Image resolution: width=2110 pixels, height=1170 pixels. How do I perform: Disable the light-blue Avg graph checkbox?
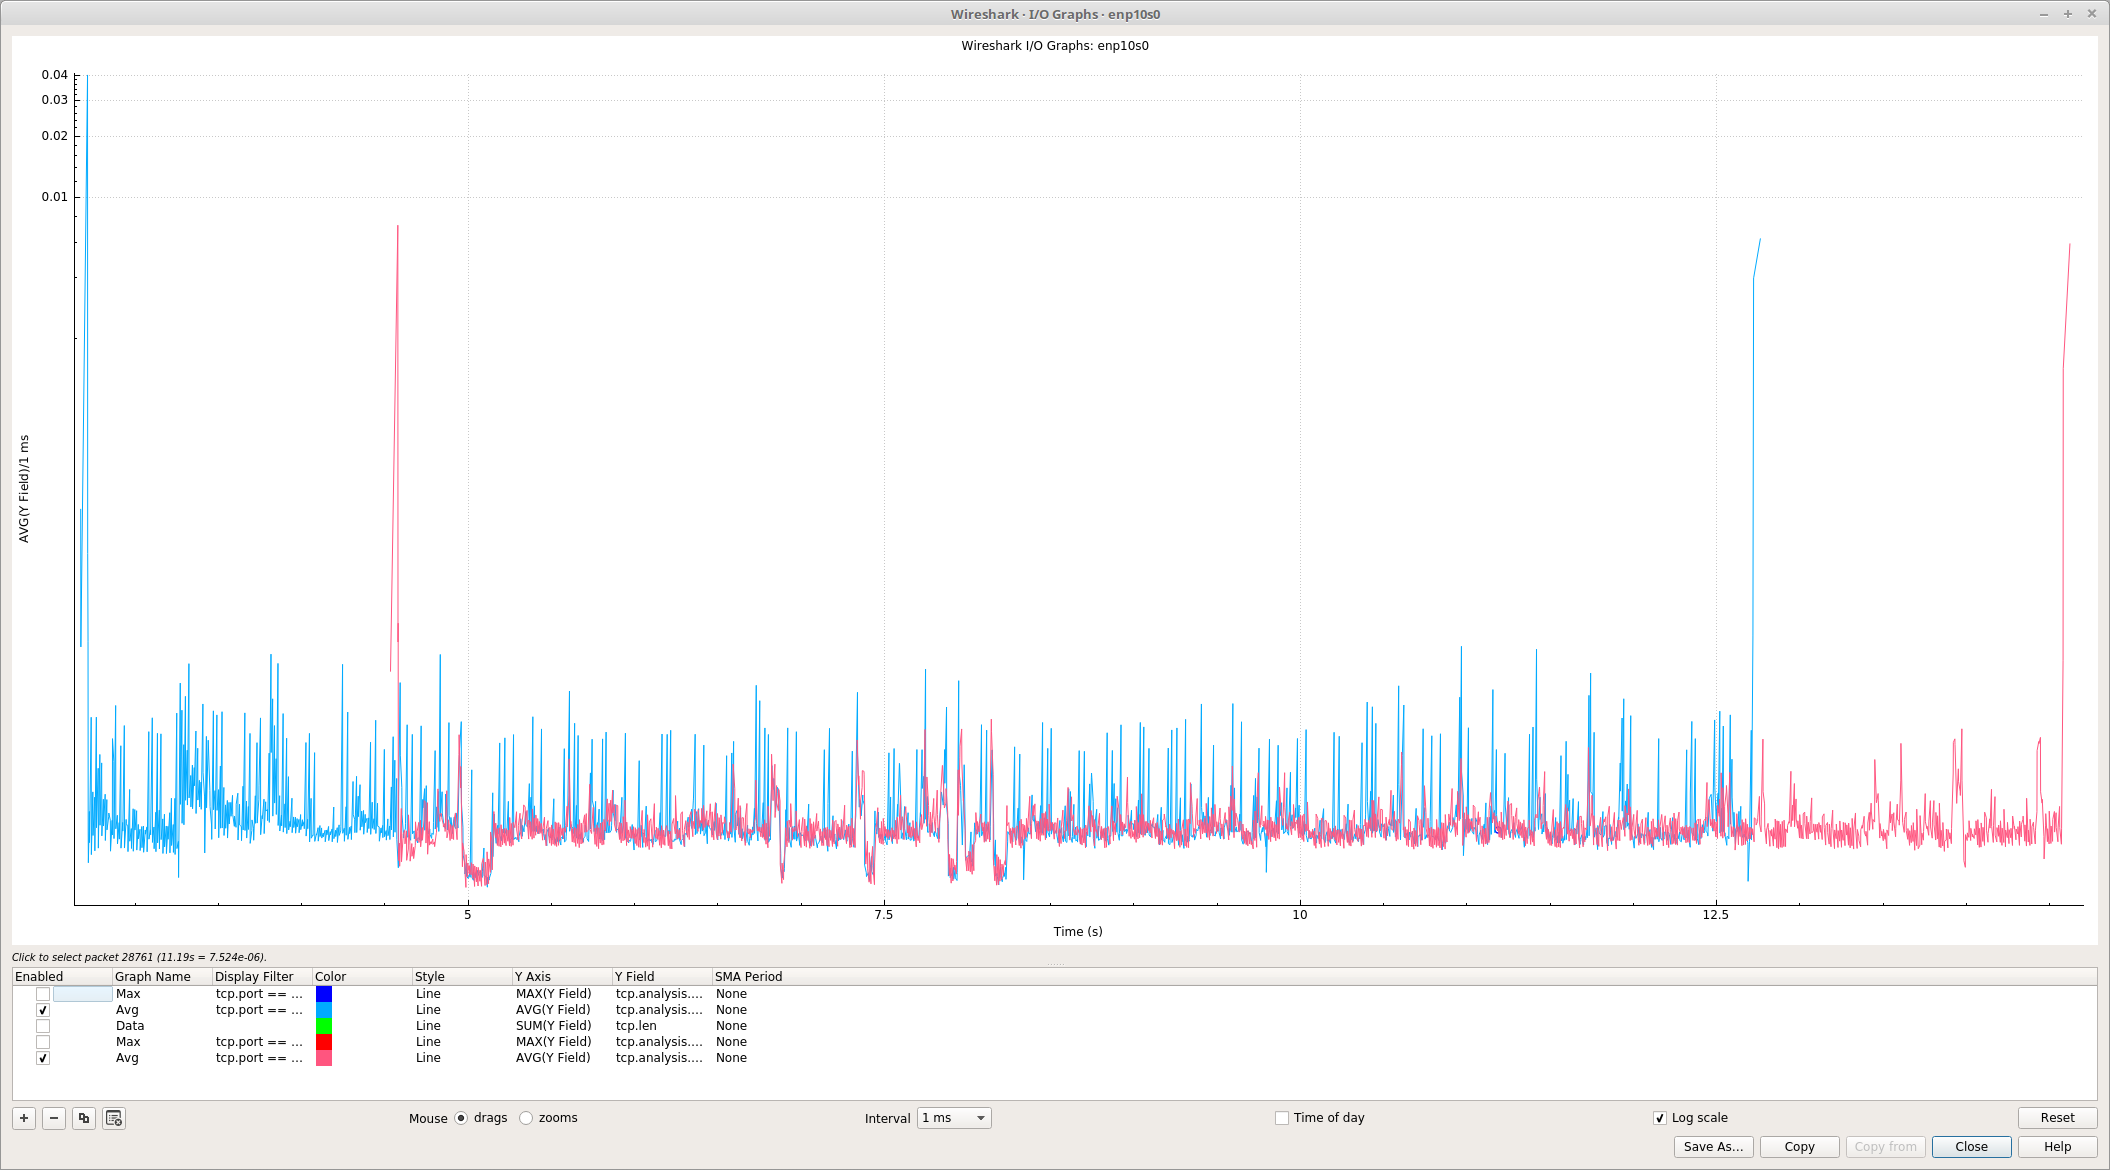coord(43,1010)
